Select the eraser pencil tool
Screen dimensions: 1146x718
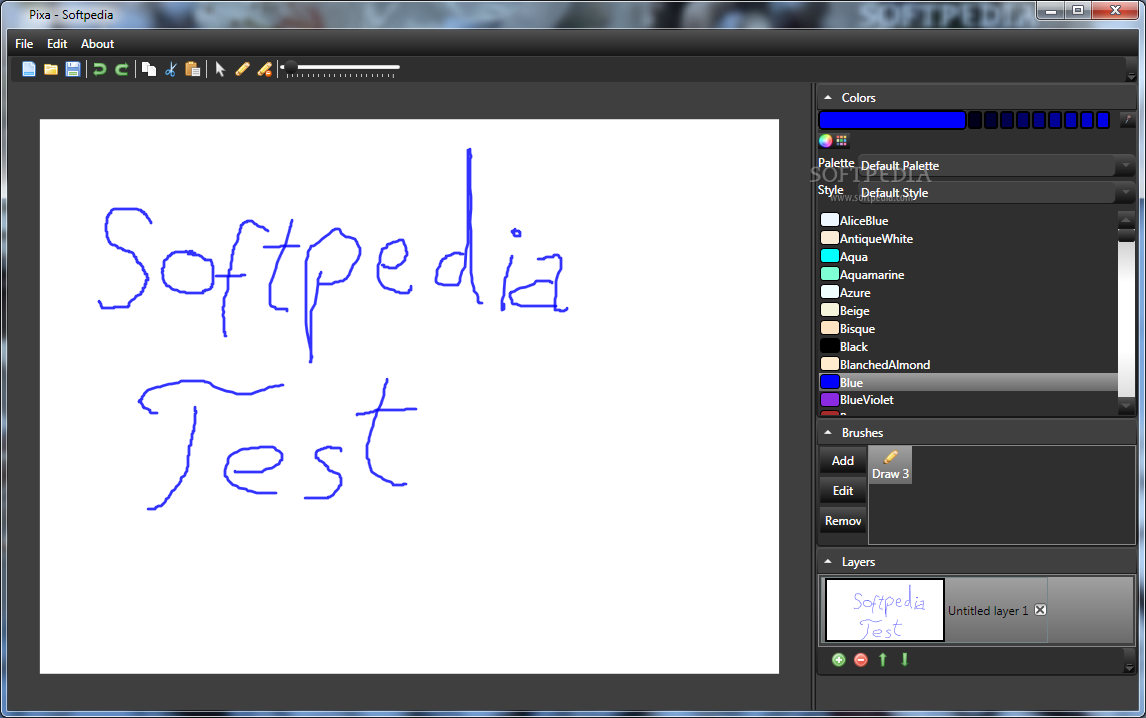coord(265,69)
